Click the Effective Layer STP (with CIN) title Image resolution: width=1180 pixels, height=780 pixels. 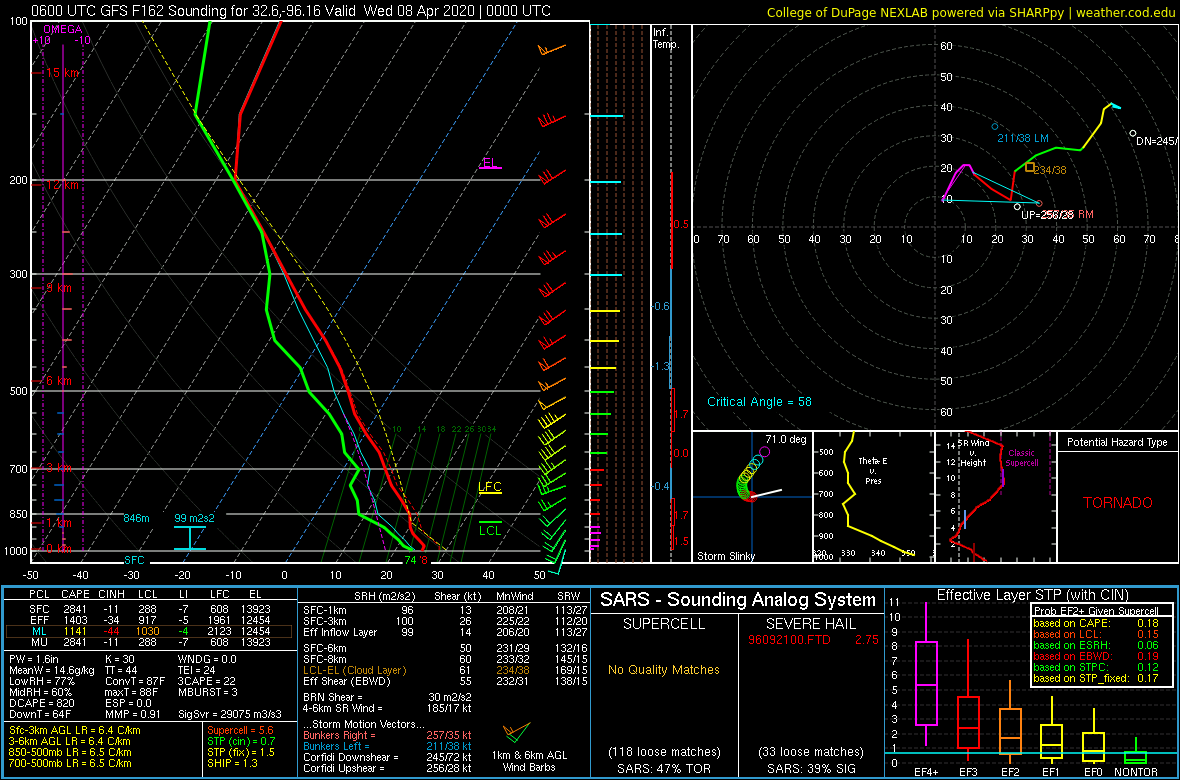click(x=1030, y=596)
